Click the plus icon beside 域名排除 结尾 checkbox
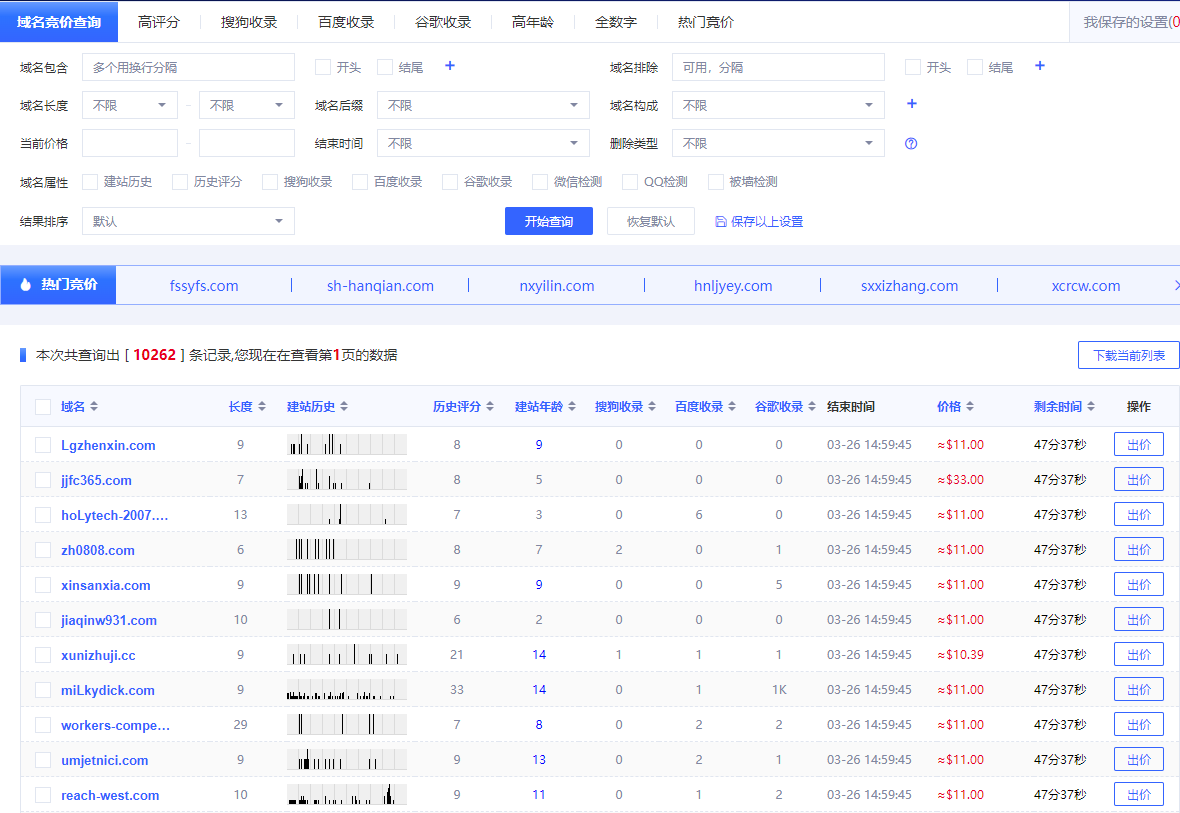The width and height of the screenshot is (1180, 813). click(x=1039, y=66)
